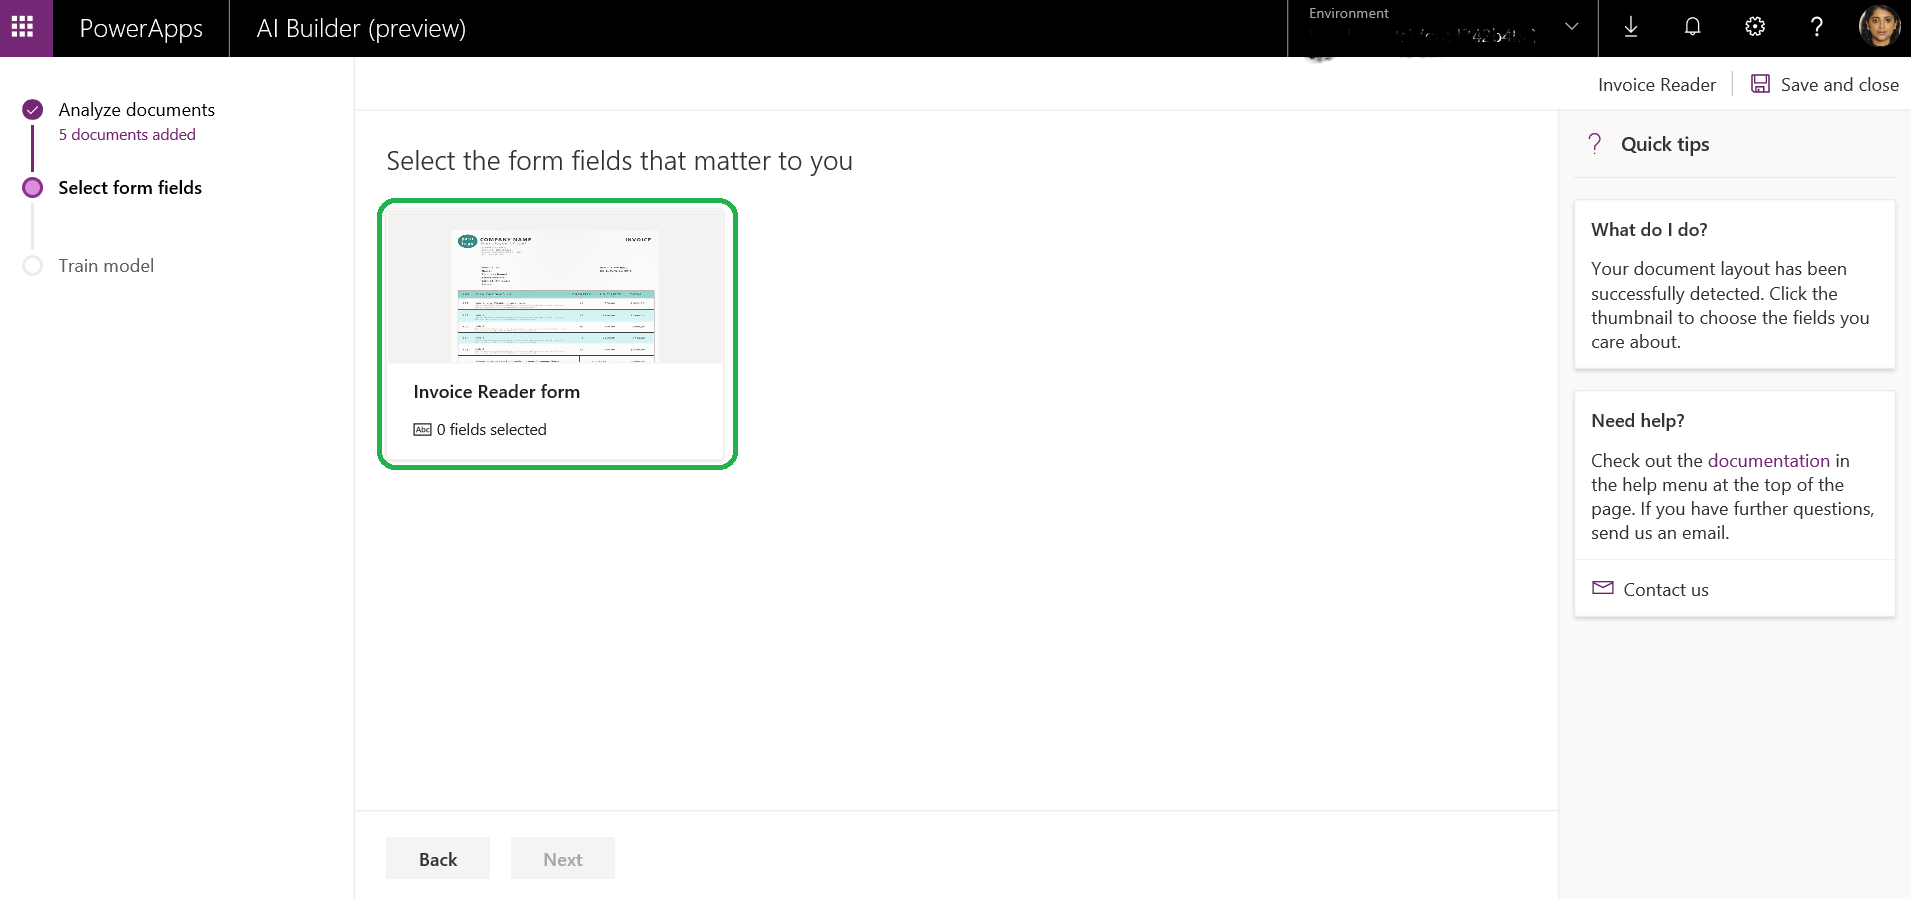Open the user profile avatar

pyautogui.click(x=1878, y=27)
